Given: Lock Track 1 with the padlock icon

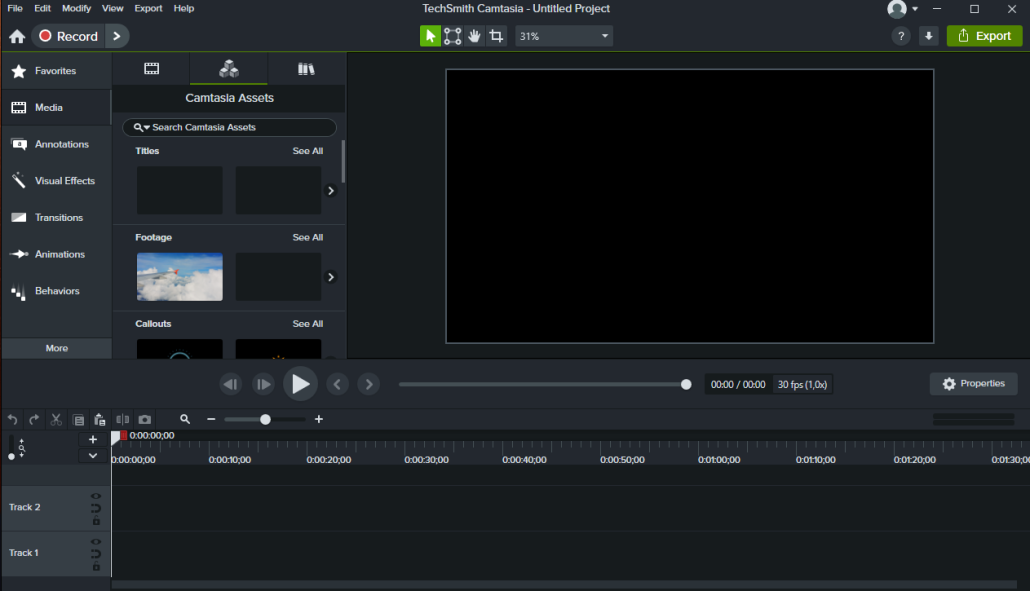Looking at the screenshot, I should (96, 566).
